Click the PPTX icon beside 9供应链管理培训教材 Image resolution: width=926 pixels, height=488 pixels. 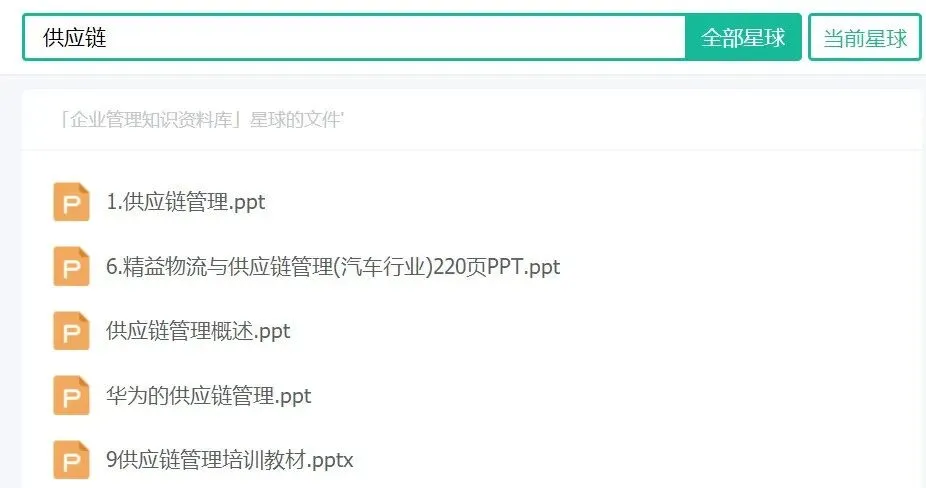click(x=71, y=460)
